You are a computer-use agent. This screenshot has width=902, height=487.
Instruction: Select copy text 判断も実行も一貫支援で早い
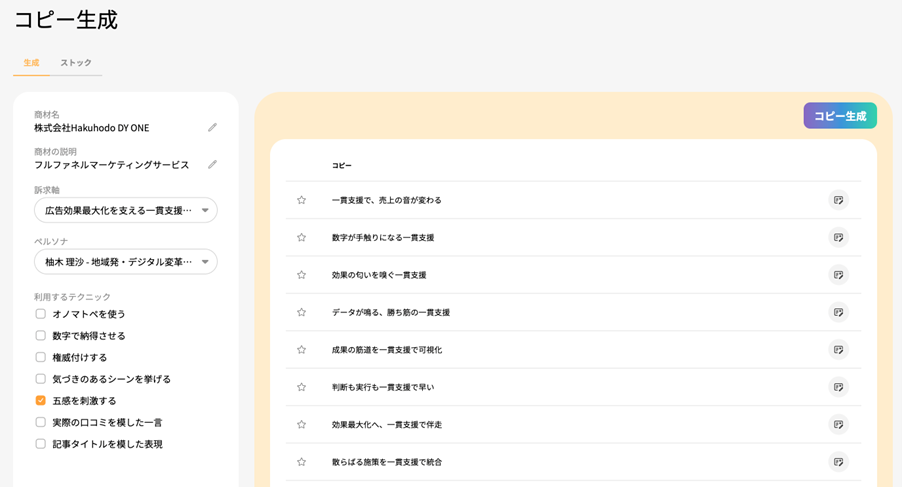coord(383,387)
